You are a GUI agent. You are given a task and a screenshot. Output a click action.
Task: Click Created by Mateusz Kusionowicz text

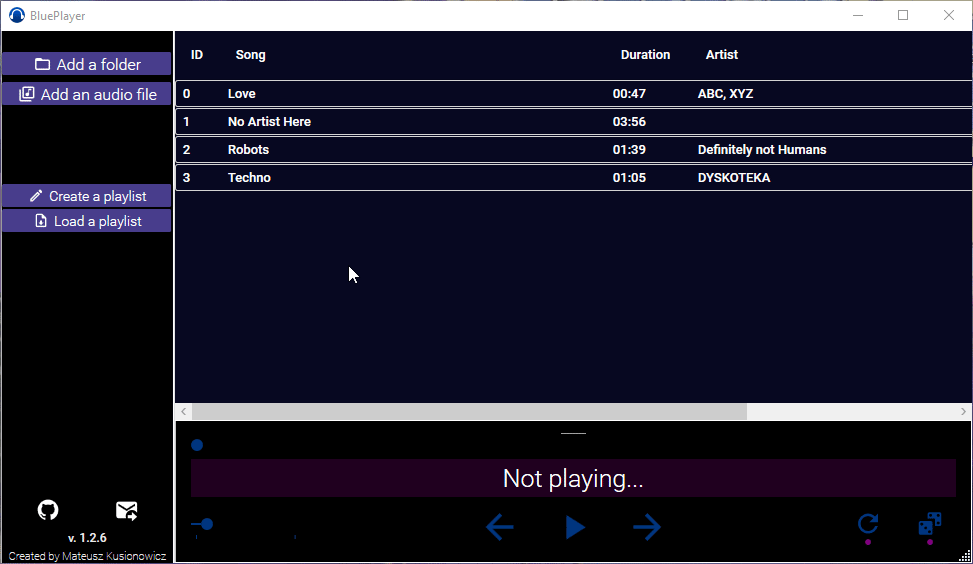pos(87,556)
